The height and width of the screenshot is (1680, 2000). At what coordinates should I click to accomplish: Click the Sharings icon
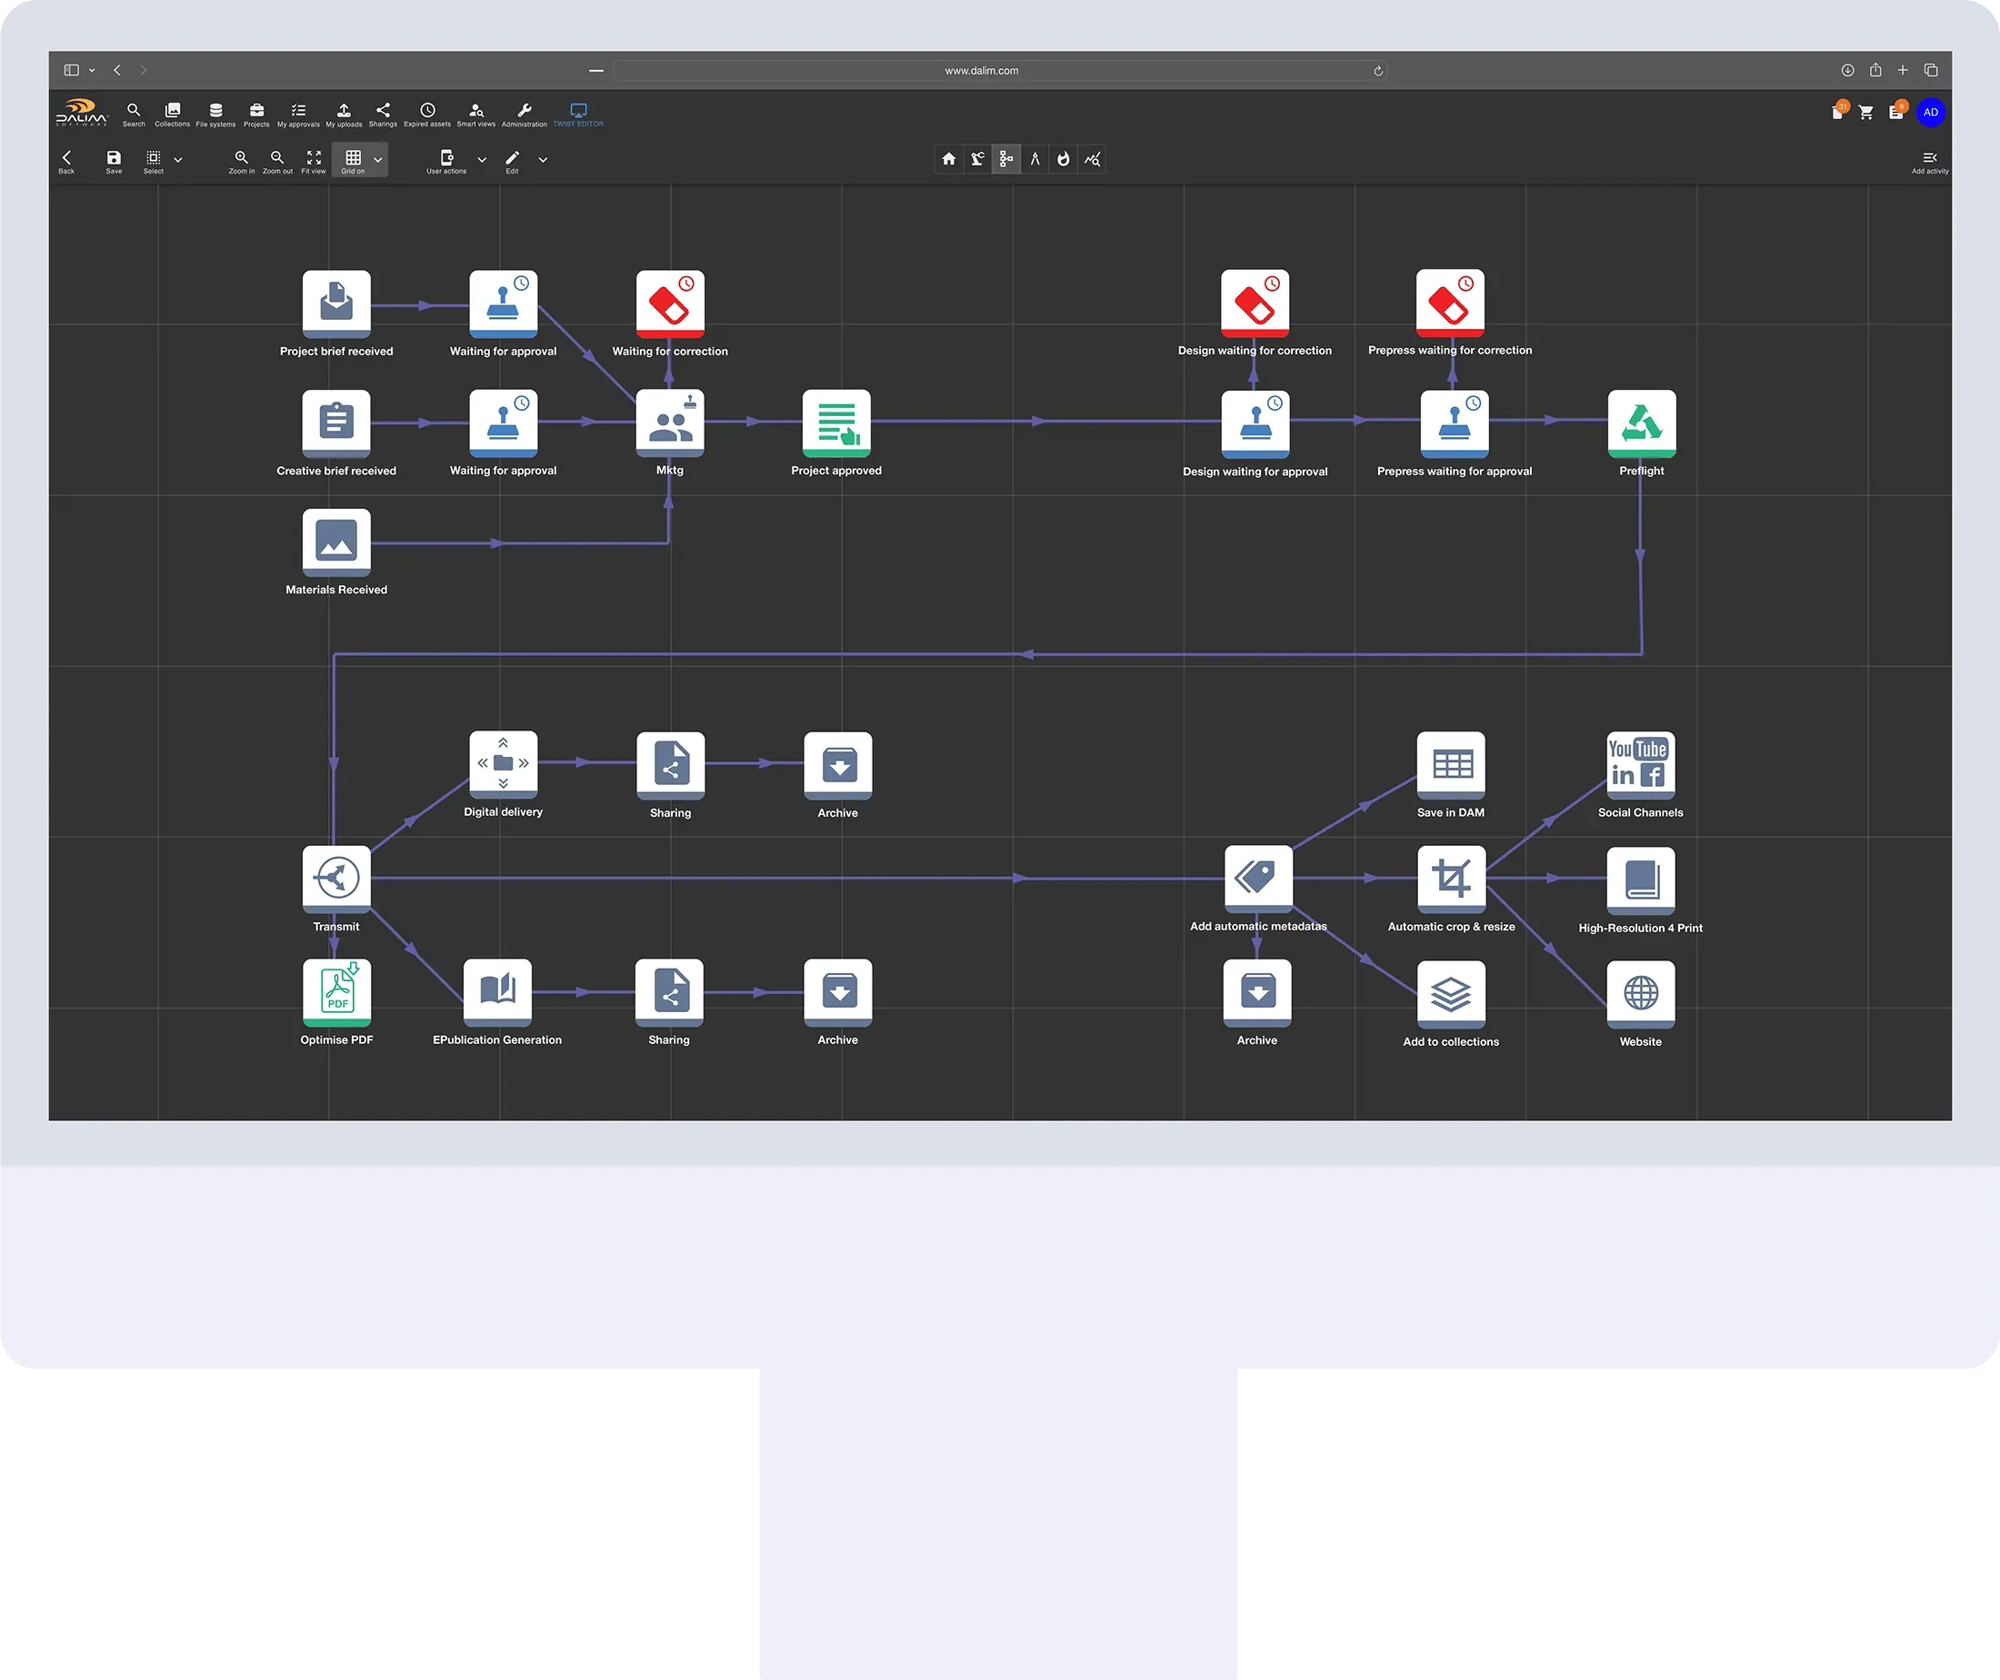pos(382,110)
